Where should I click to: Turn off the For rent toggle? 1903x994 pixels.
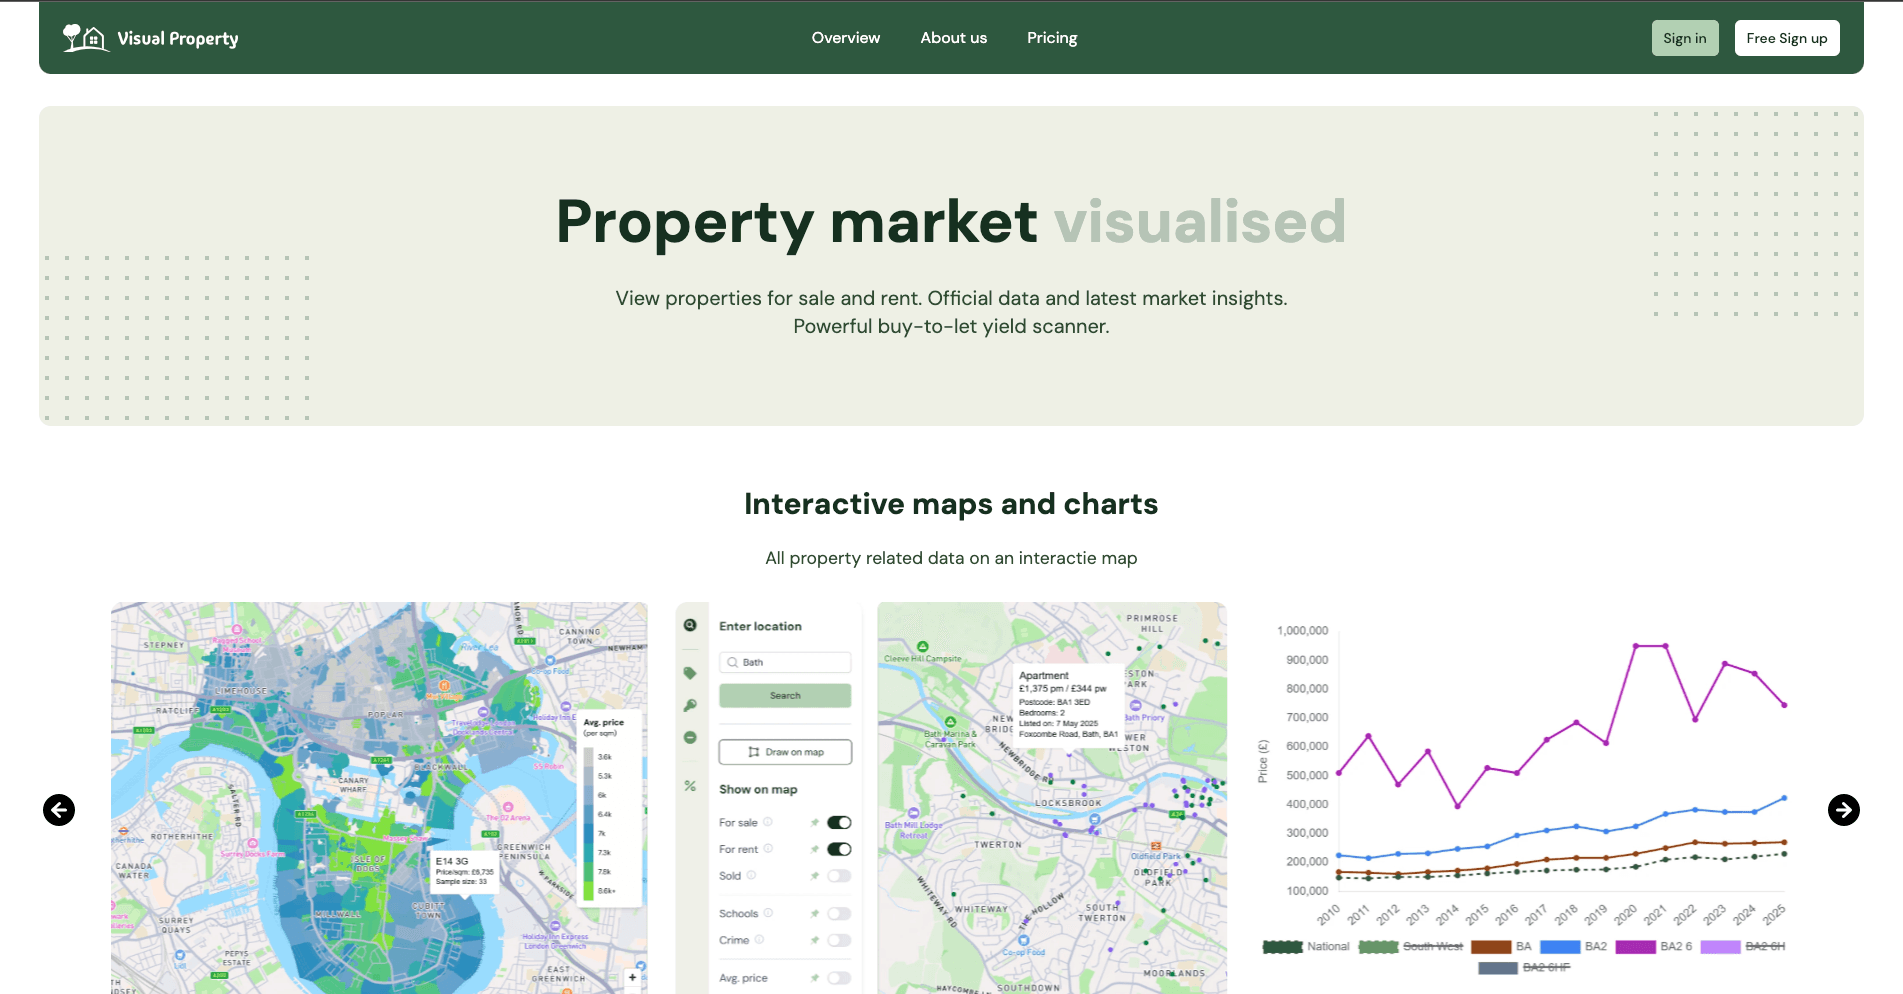pos(839,849)
